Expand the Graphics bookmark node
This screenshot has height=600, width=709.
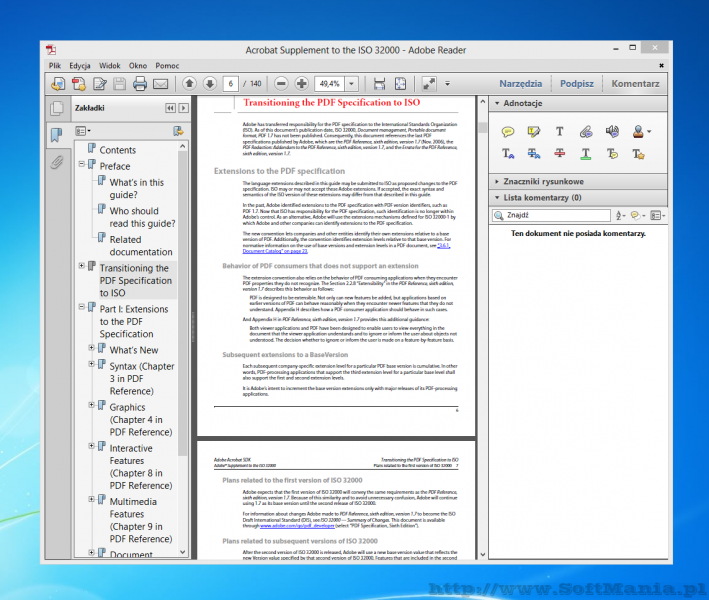coord(92,405)
